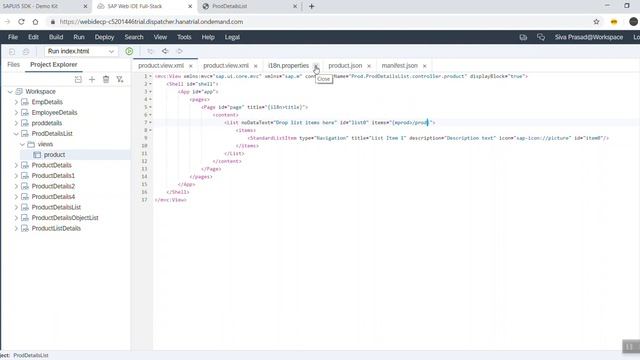The height and width of the screenshot is (360, 640).
Task: Close the product.json editor tab
Action: point(369,66)
